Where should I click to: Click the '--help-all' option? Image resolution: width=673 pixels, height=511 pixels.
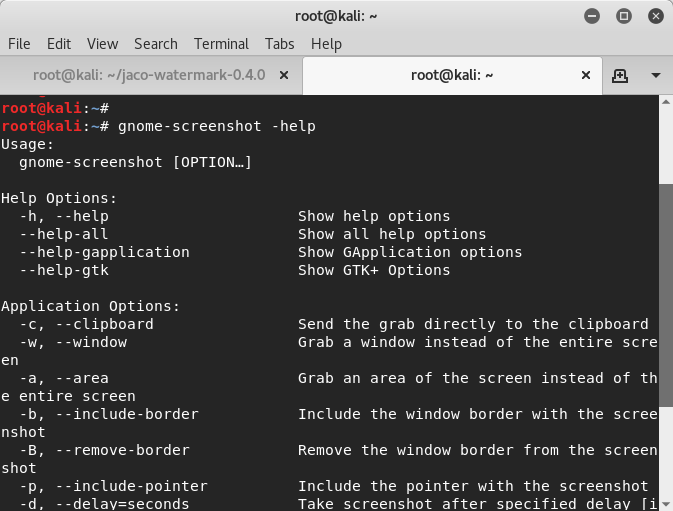(x=64, y=234)
